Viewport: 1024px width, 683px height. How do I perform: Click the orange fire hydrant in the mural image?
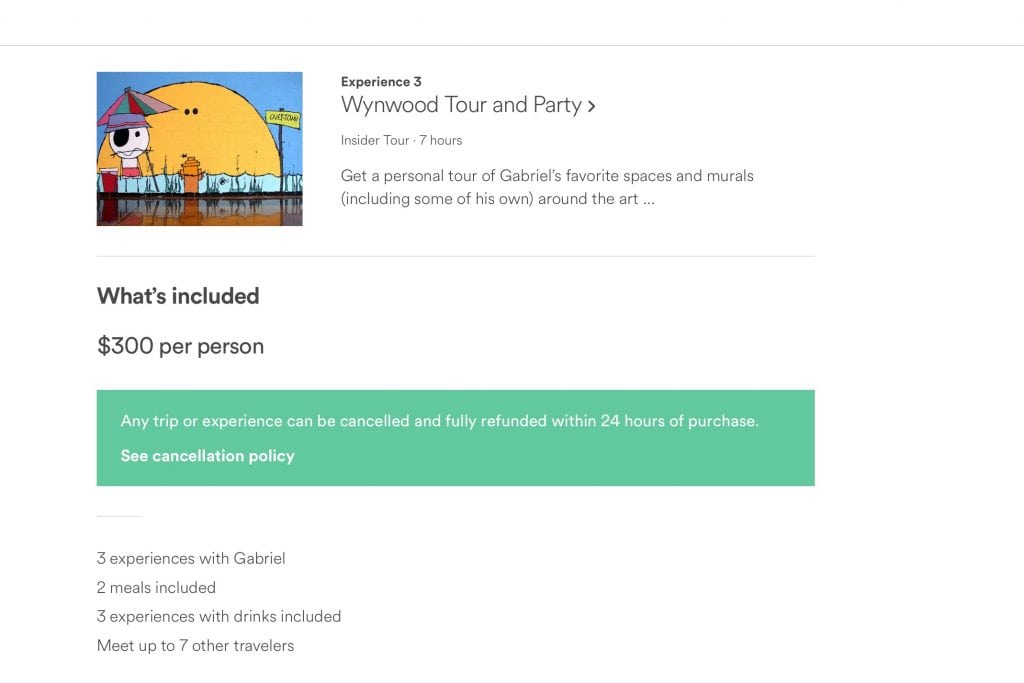[x=191, y=174]
